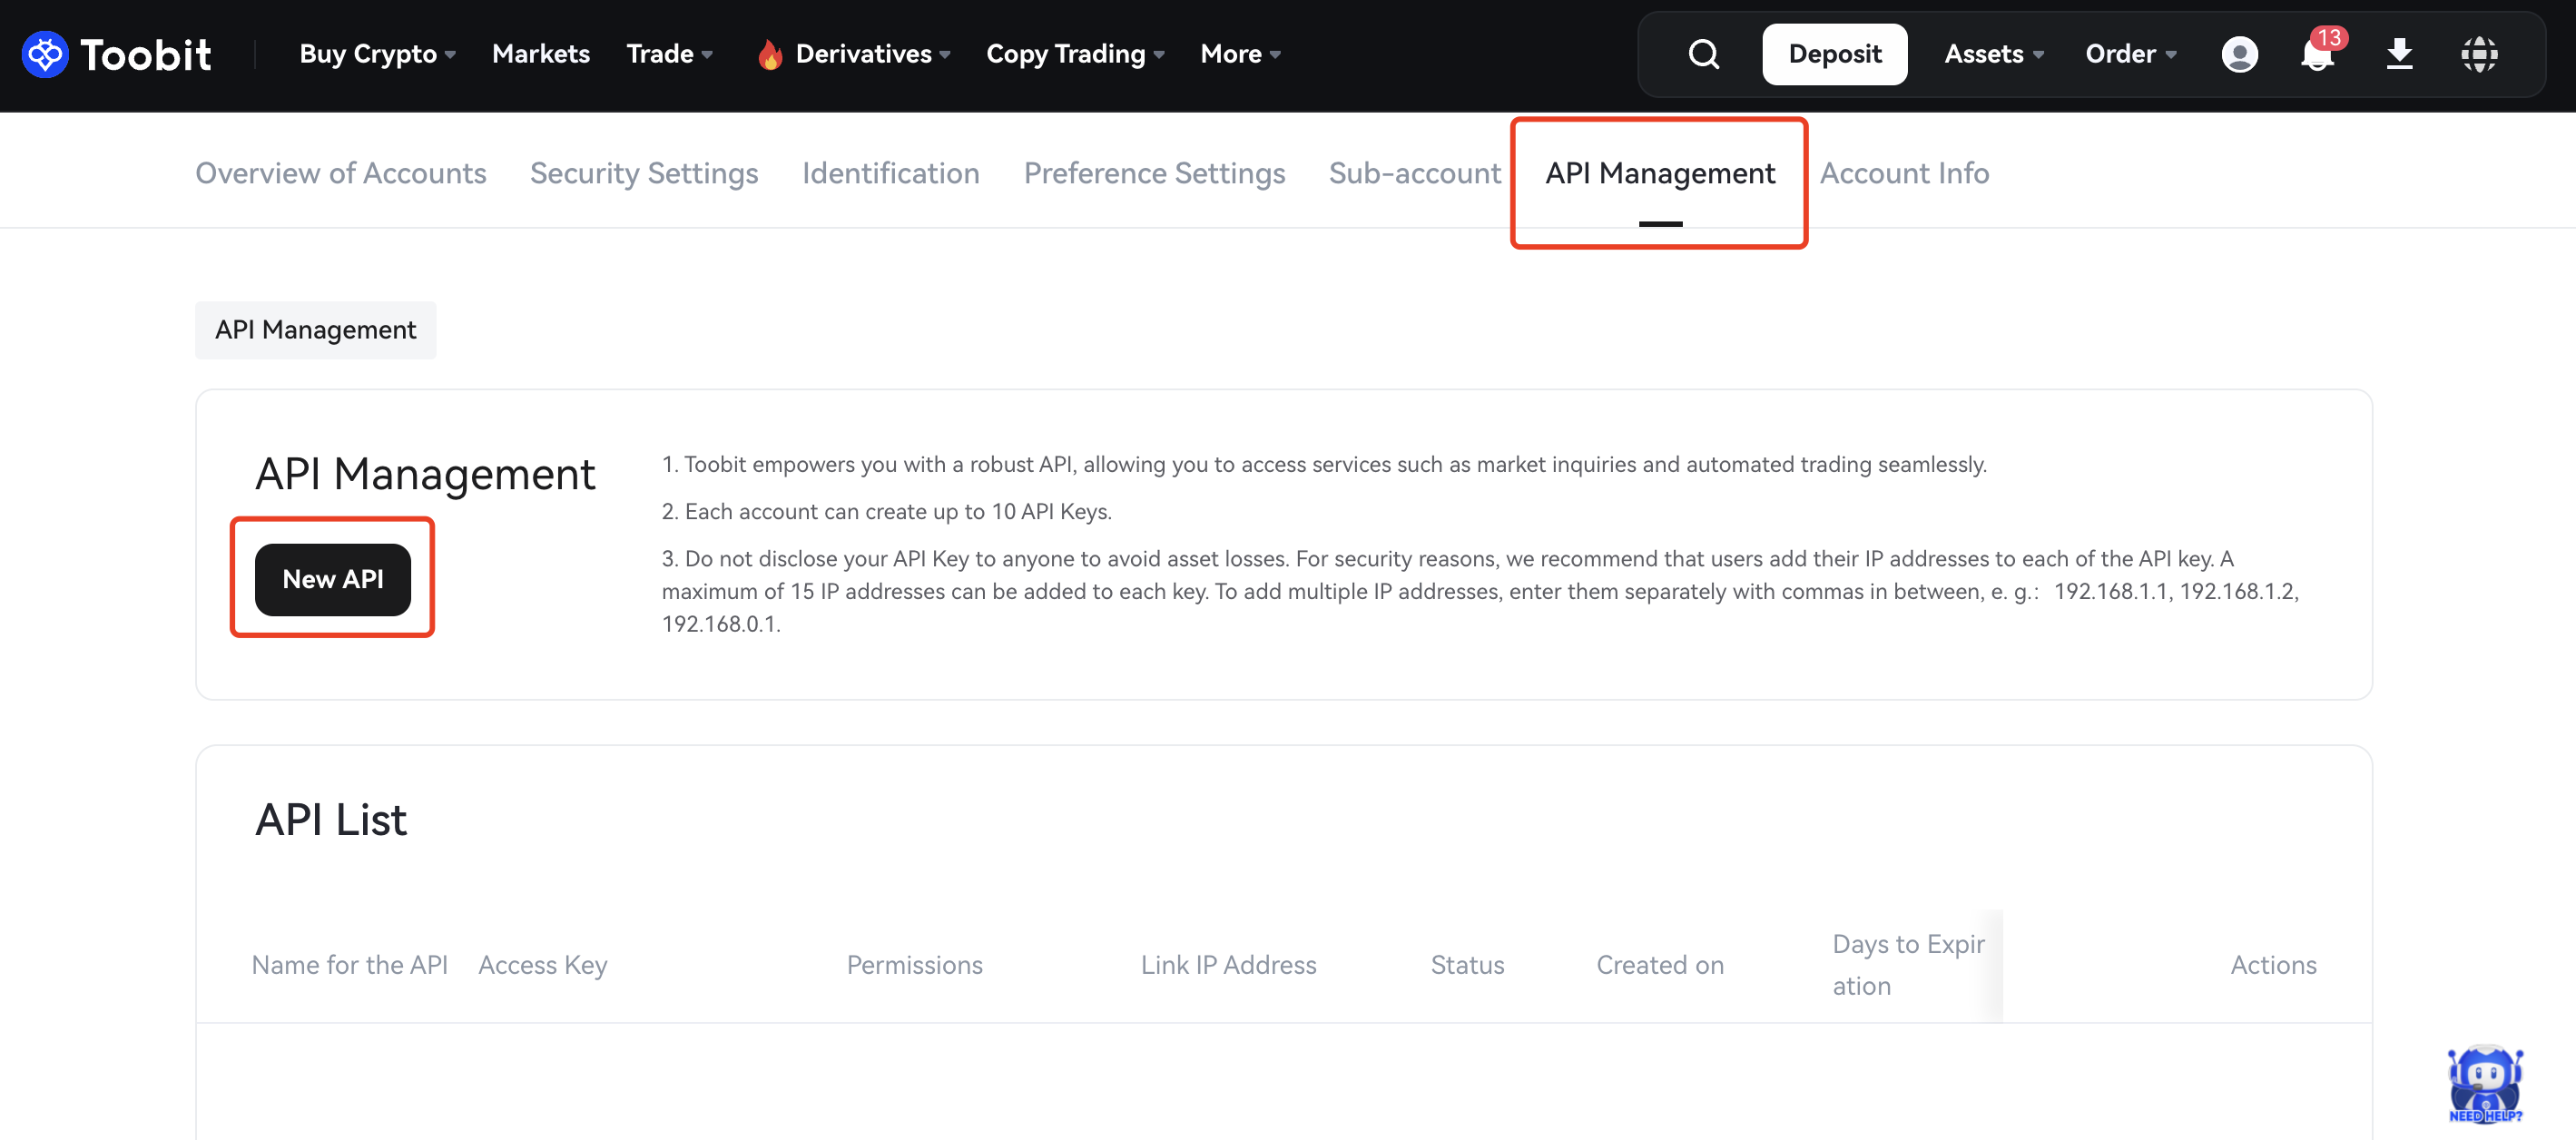
Task: Click the New API button
Action: (x=333, y=579)
